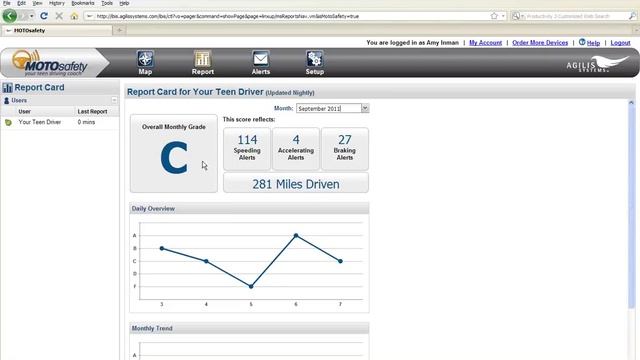640x360 pixels.
Task: Go to browser home icon
Action: coord(74,16)
